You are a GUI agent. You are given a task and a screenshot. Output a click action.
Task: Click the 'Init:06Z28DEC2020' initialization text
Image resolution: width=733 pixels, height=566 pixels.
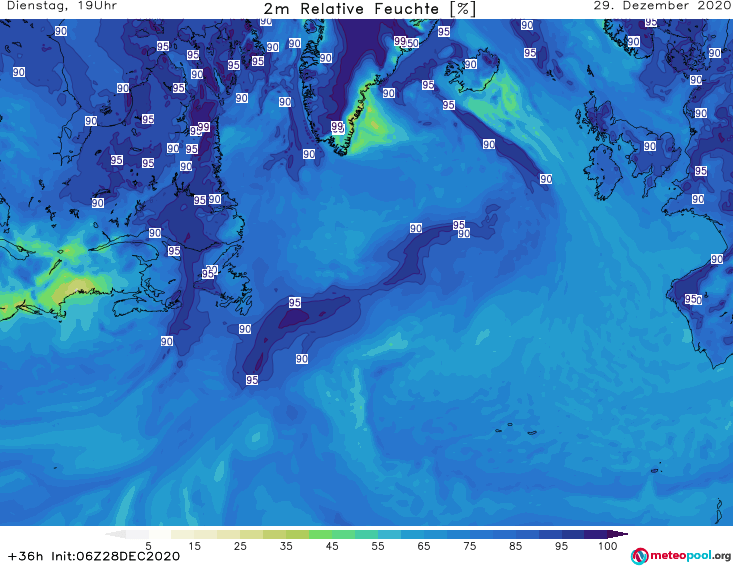pyautogui.click(x=115, y=556)
